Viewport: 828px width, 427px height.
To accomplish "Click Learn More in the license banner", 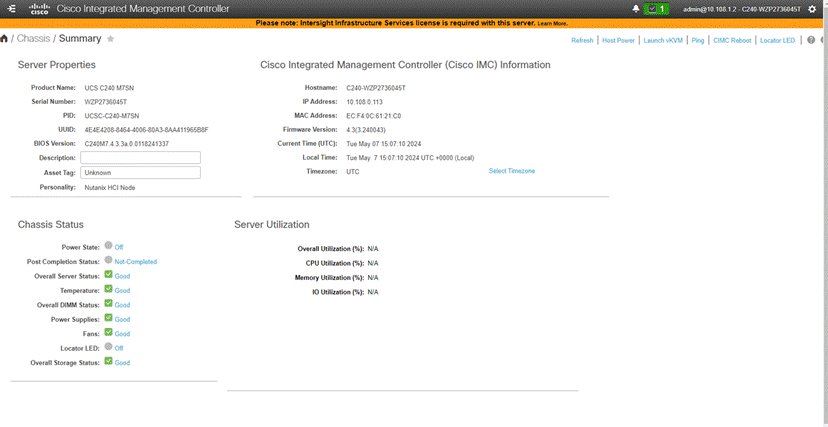I will [x=552, y=24].
